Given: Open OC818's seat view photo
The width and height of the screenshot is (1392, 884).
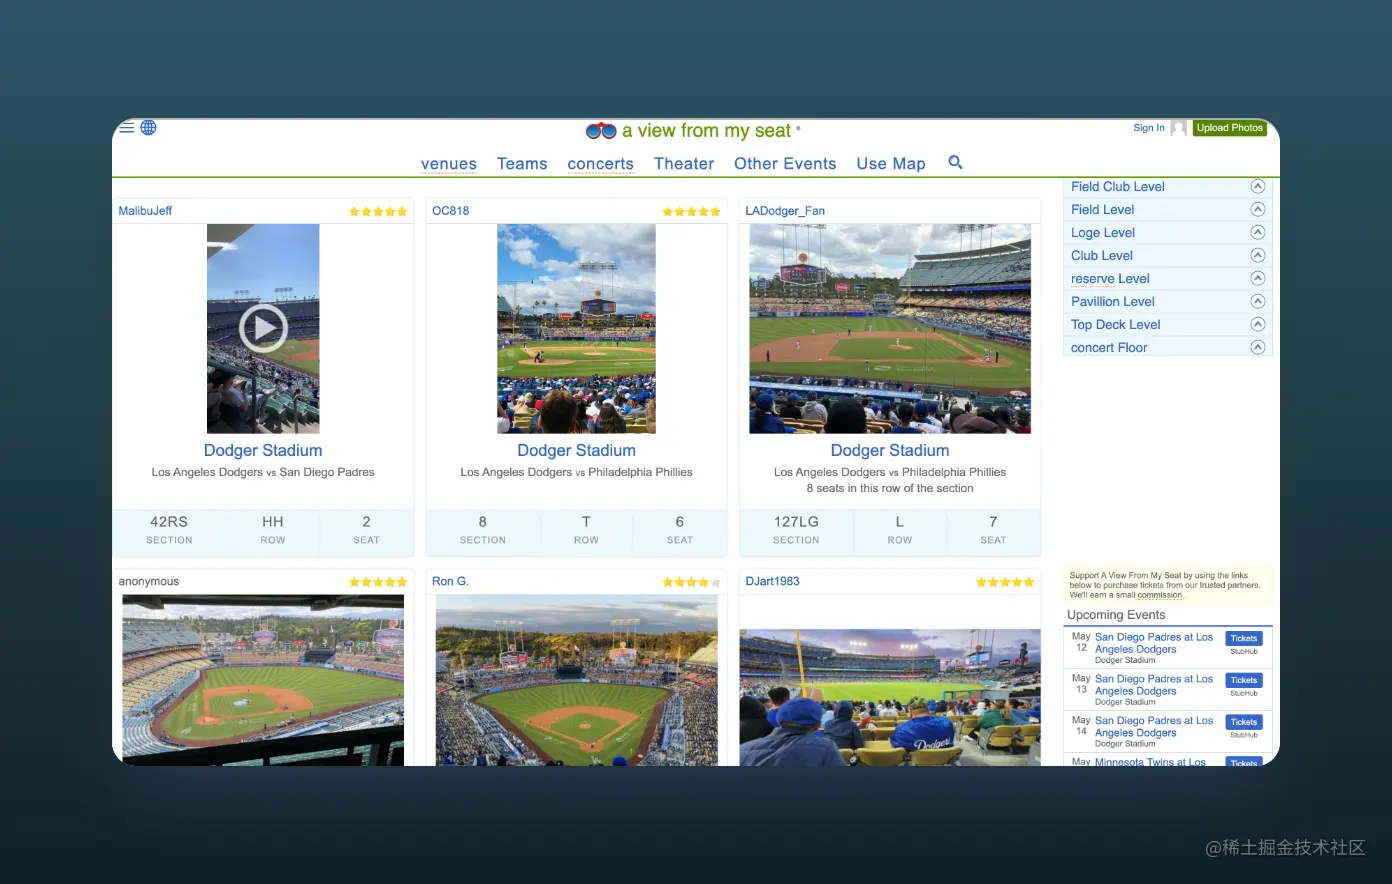Looking at the screenshot, I should coord(576,328).
